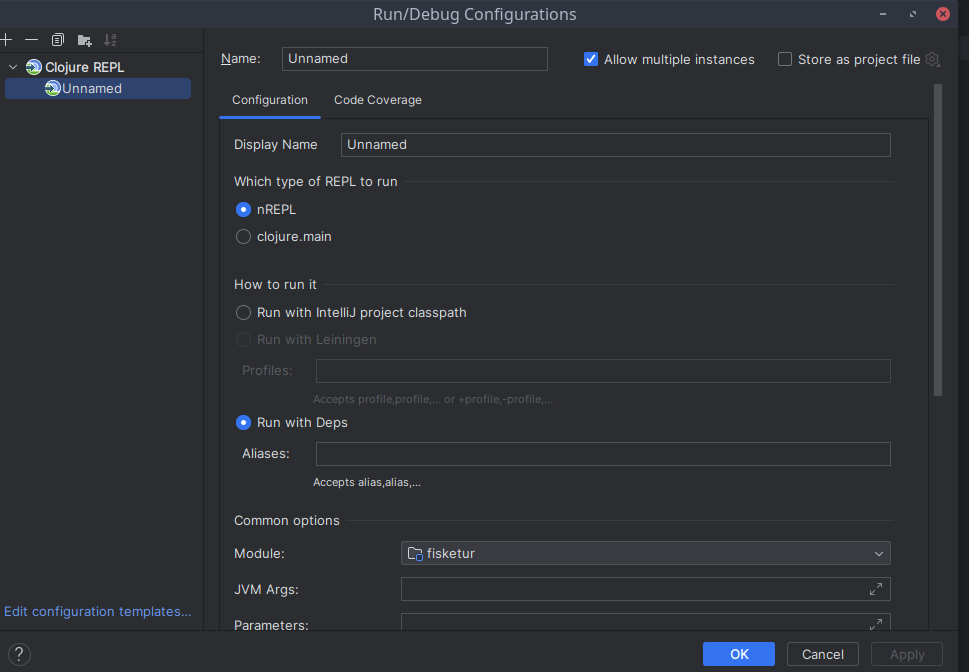Open the Edit configuration templates link

coord(97,611)
